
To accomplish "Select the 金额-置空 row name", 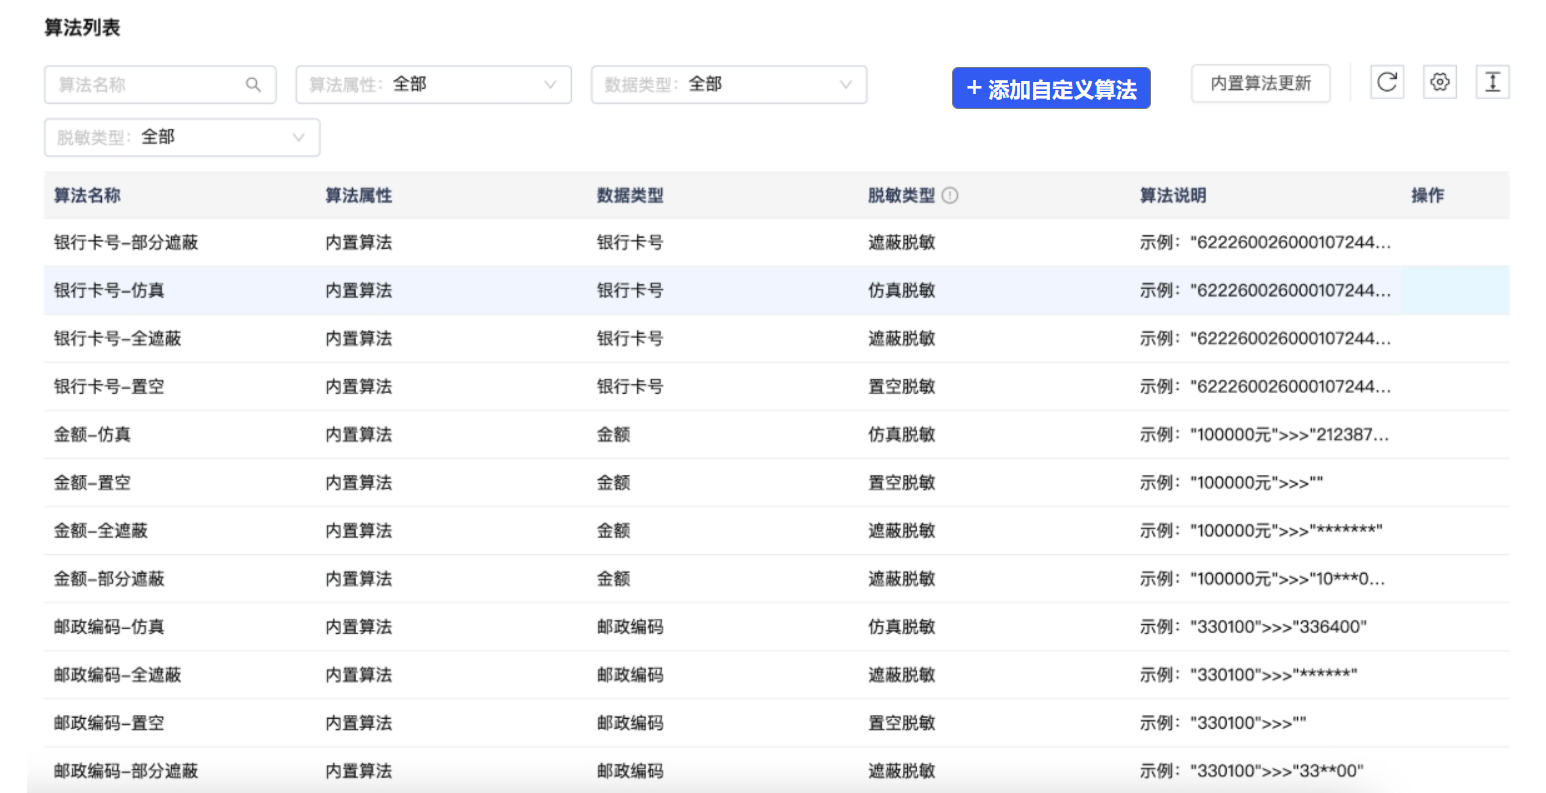I will pyautogui.click(x=92, y=483).
